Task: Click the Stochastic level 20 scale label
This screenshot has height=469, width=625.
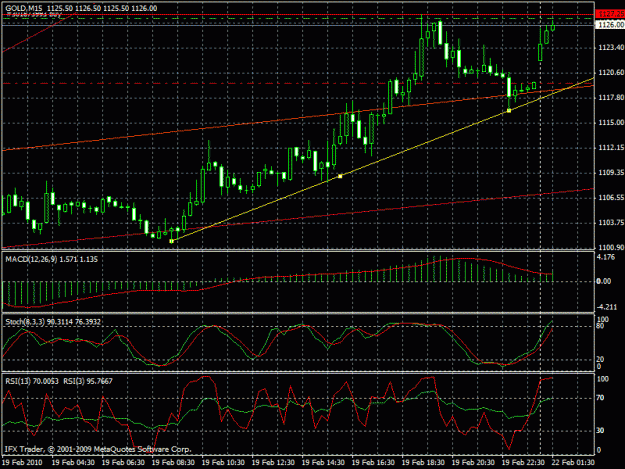Action: (x=600, y=359)
